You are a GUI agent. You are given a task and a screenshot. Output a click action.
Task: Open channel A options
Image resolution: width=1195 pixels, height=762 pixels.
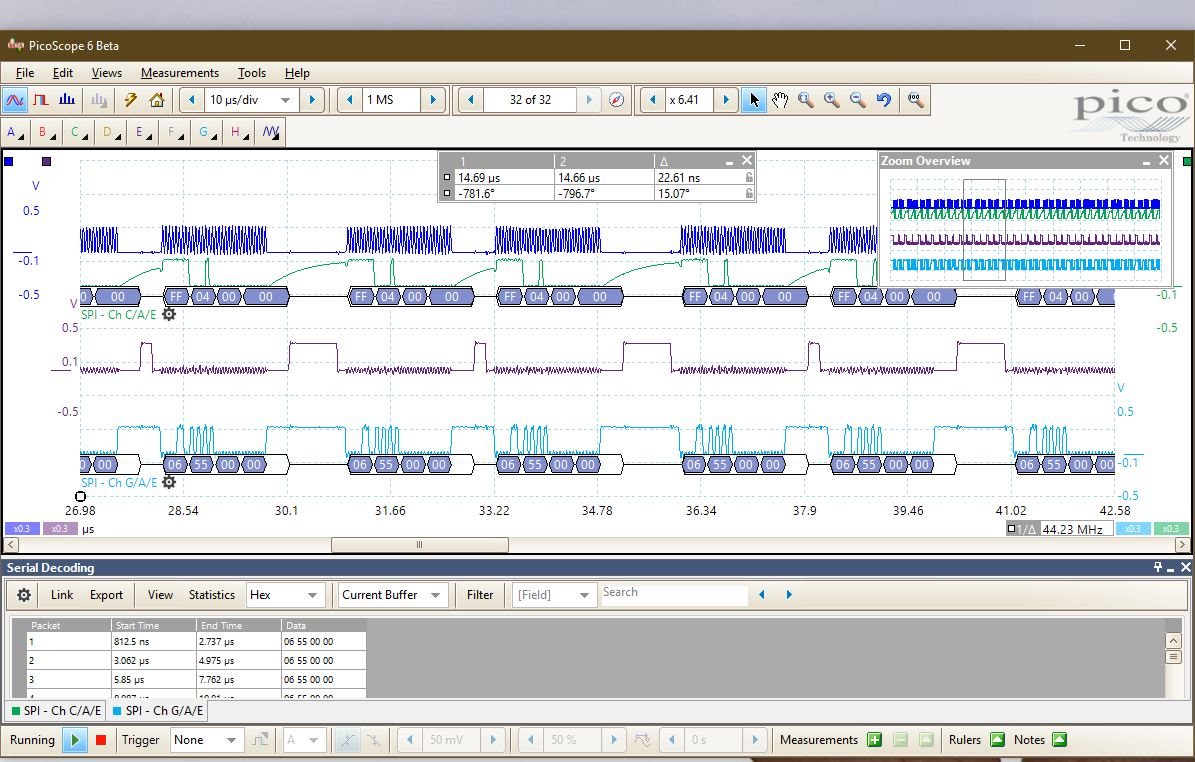(14, 132)
